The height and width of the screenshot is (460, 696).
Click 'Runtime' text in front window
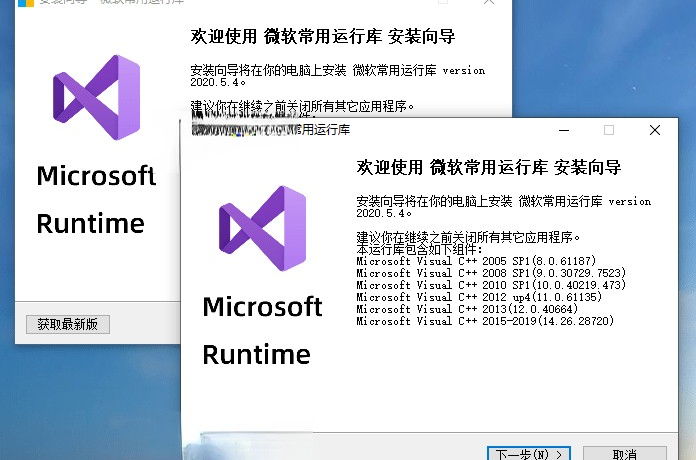click(x=257, y=355)
